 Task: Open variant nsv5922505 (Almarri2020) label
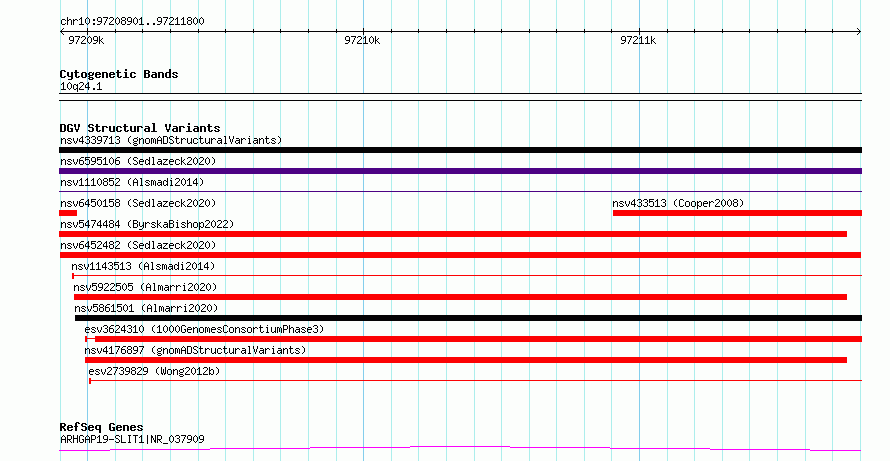tap(145, 287)
